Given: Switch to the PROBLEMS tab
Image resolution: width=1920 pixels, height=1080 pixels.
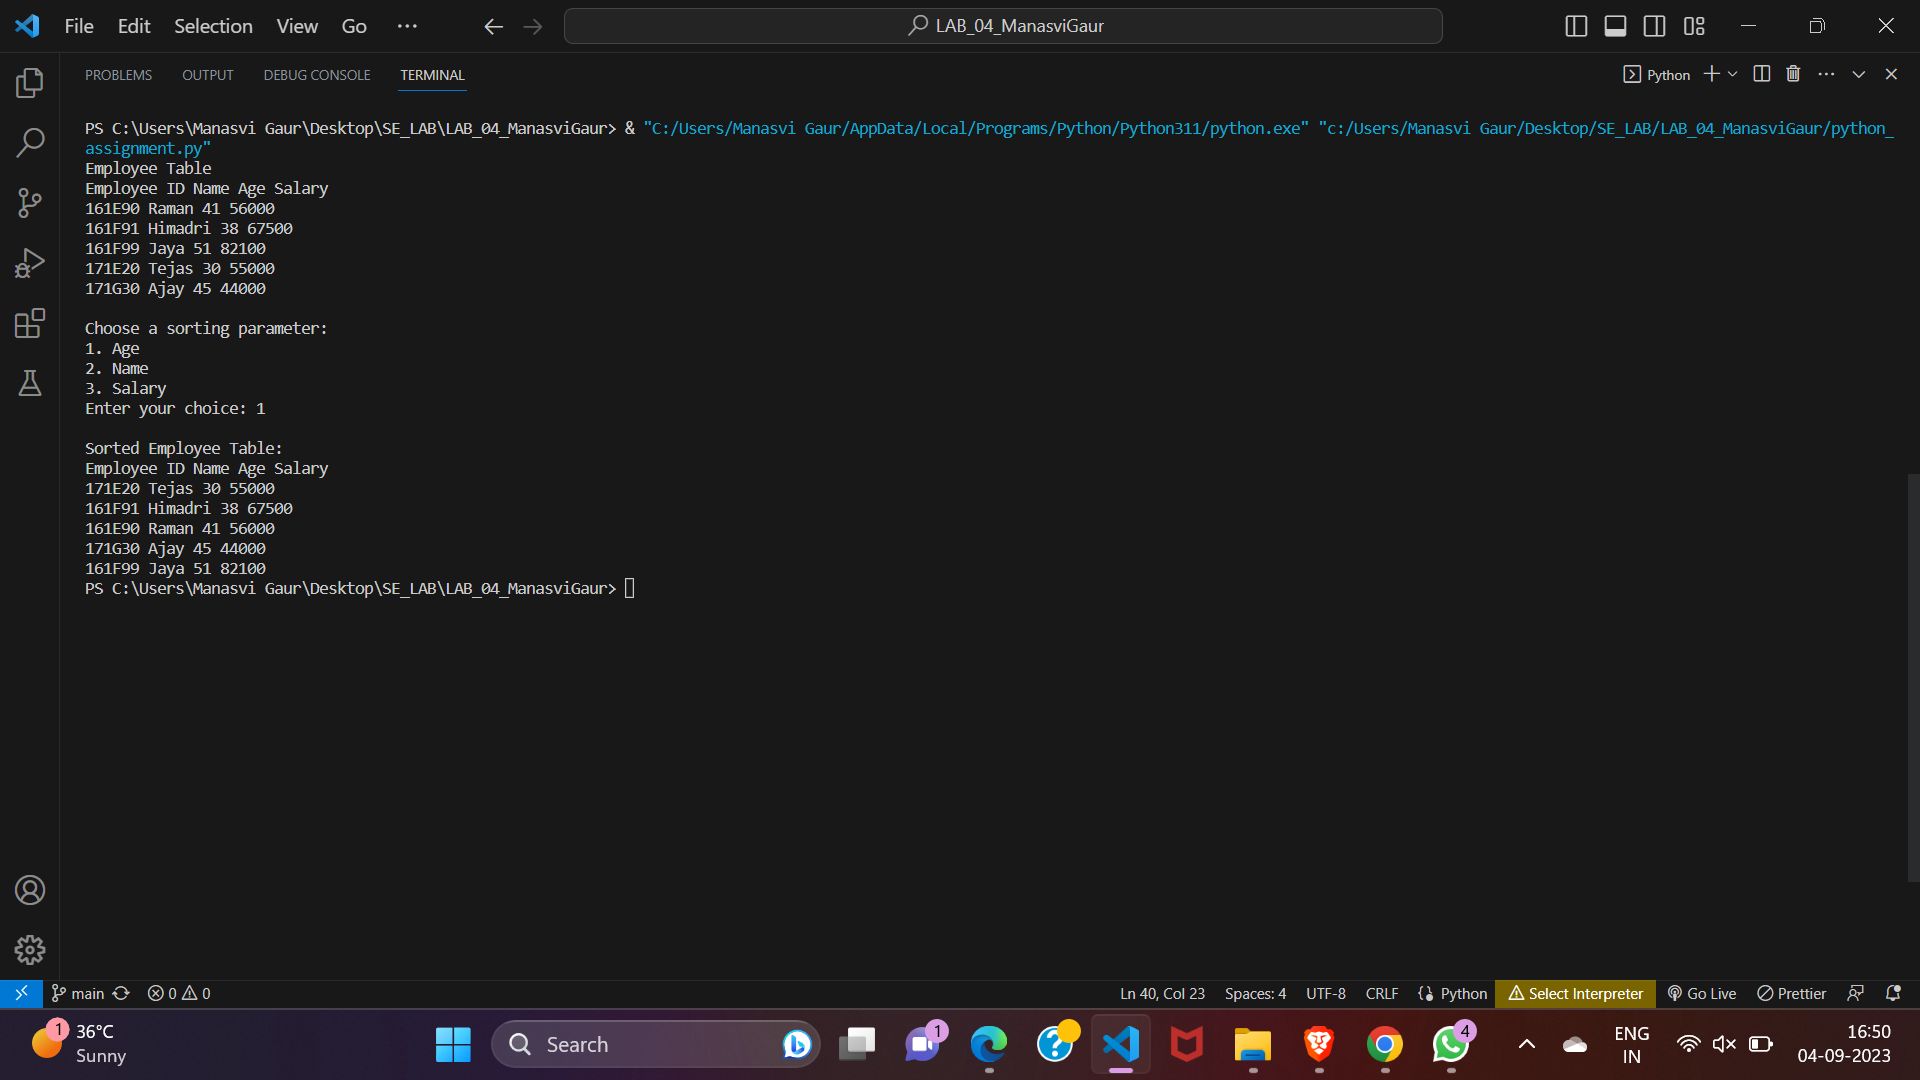Looking at the screenshot, I should (118, 75).
